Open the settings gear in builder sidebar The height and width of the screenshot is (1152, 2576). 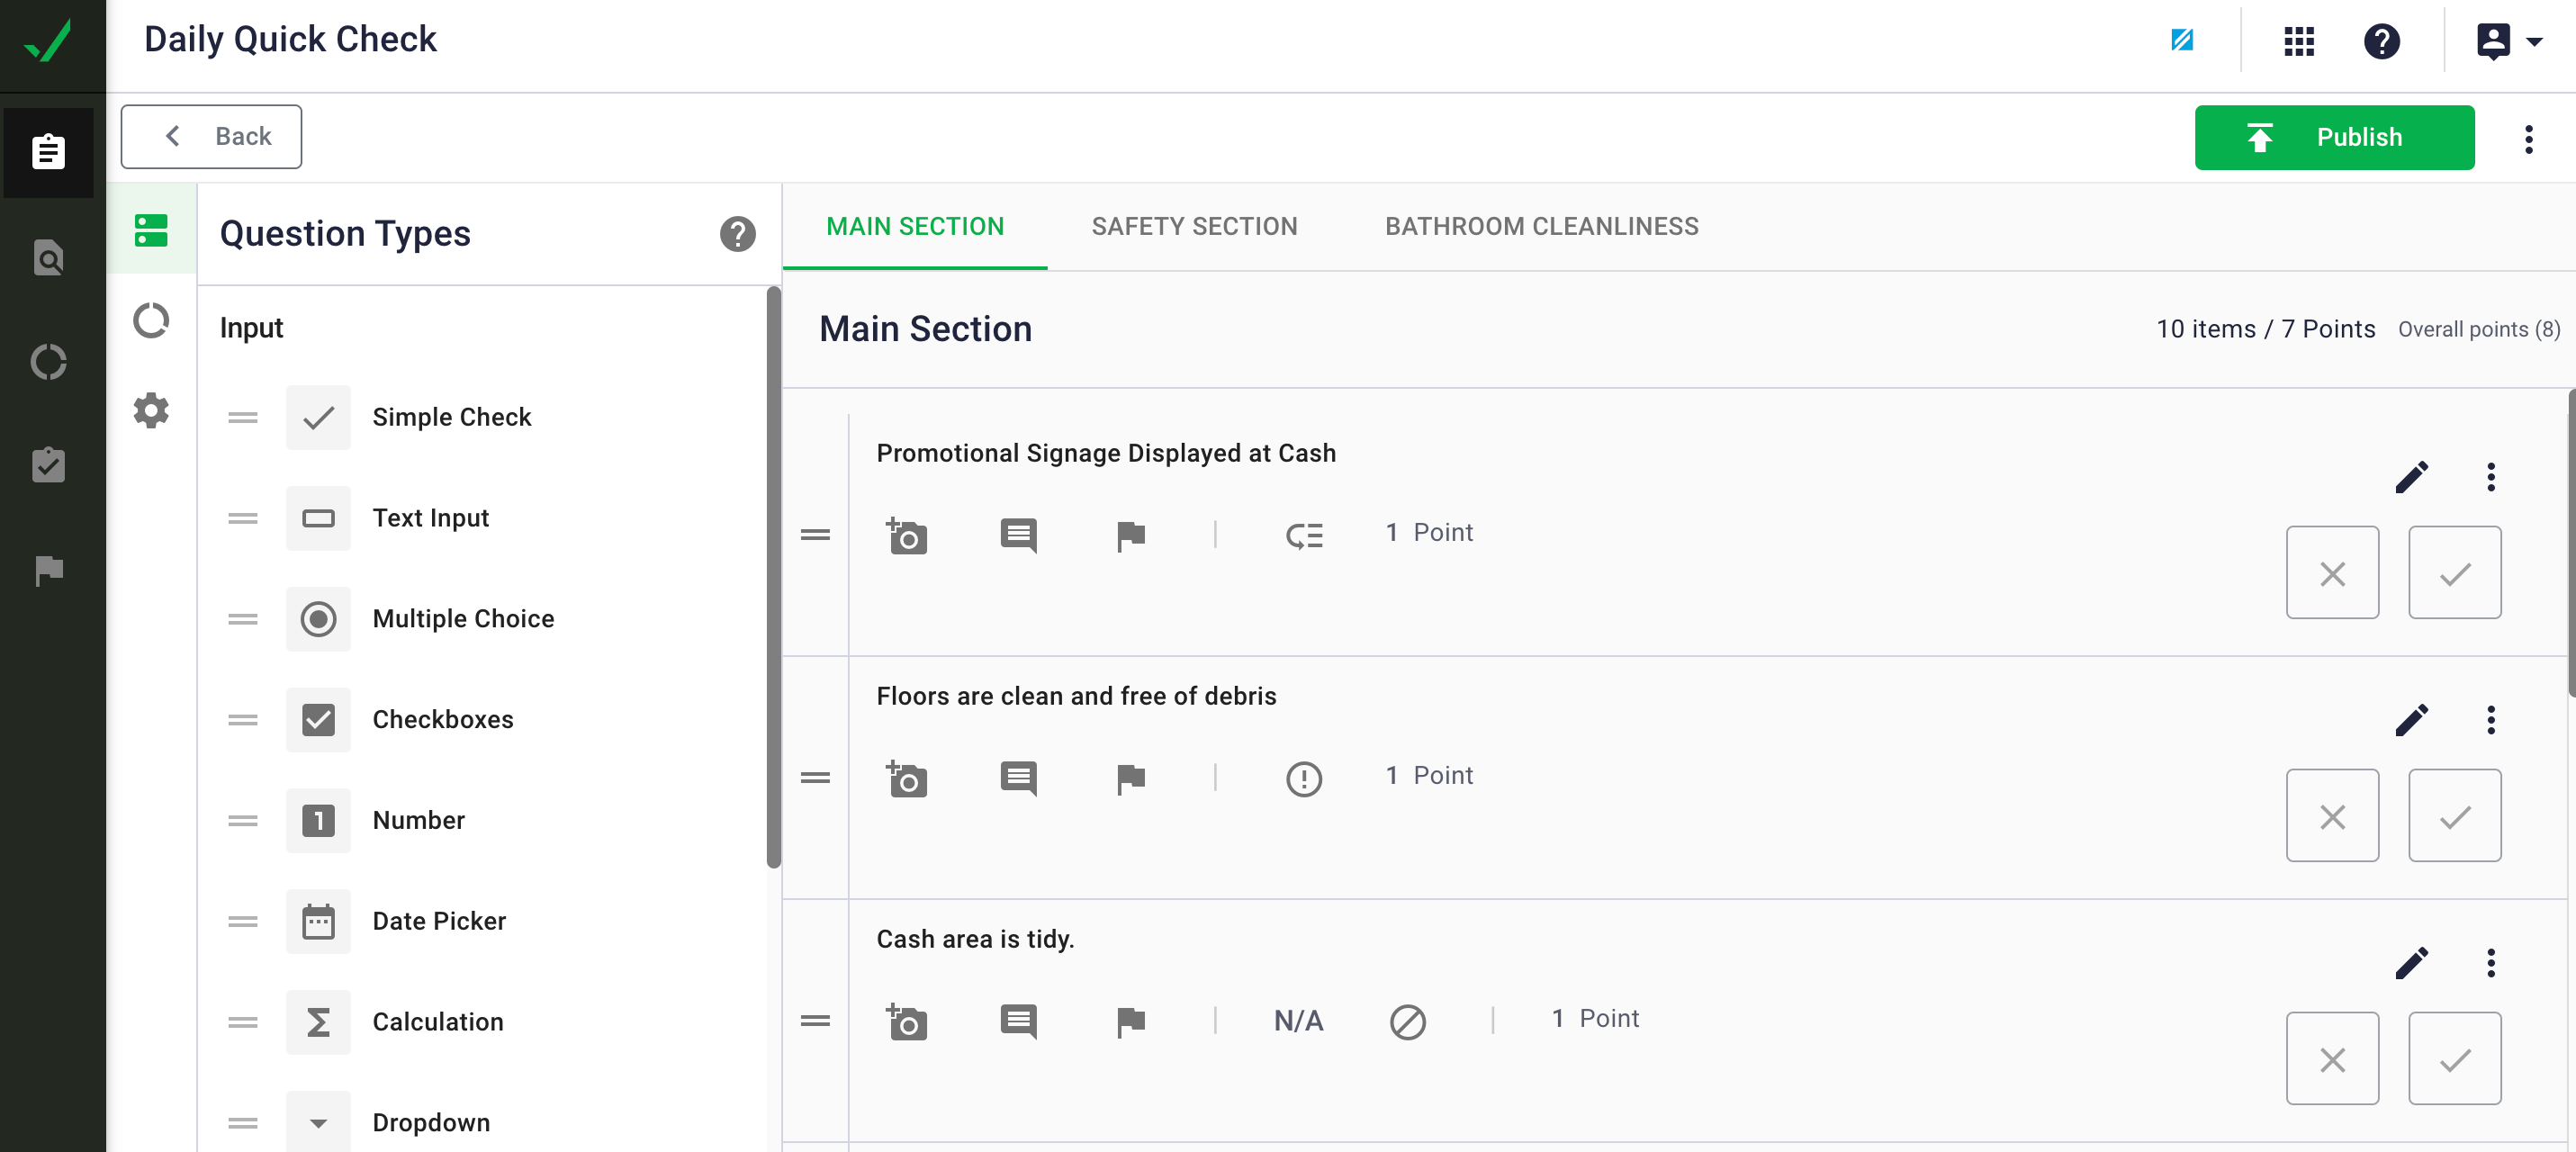coord(151,410)
